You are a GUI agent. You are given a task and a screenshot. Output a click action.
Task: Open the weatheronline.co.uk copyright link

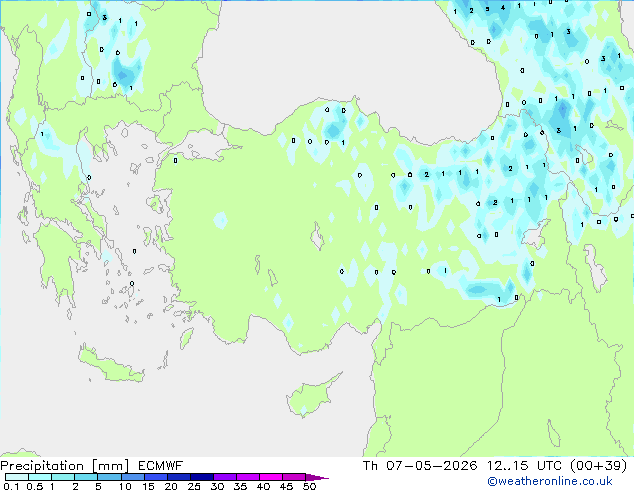pos(550,481)
